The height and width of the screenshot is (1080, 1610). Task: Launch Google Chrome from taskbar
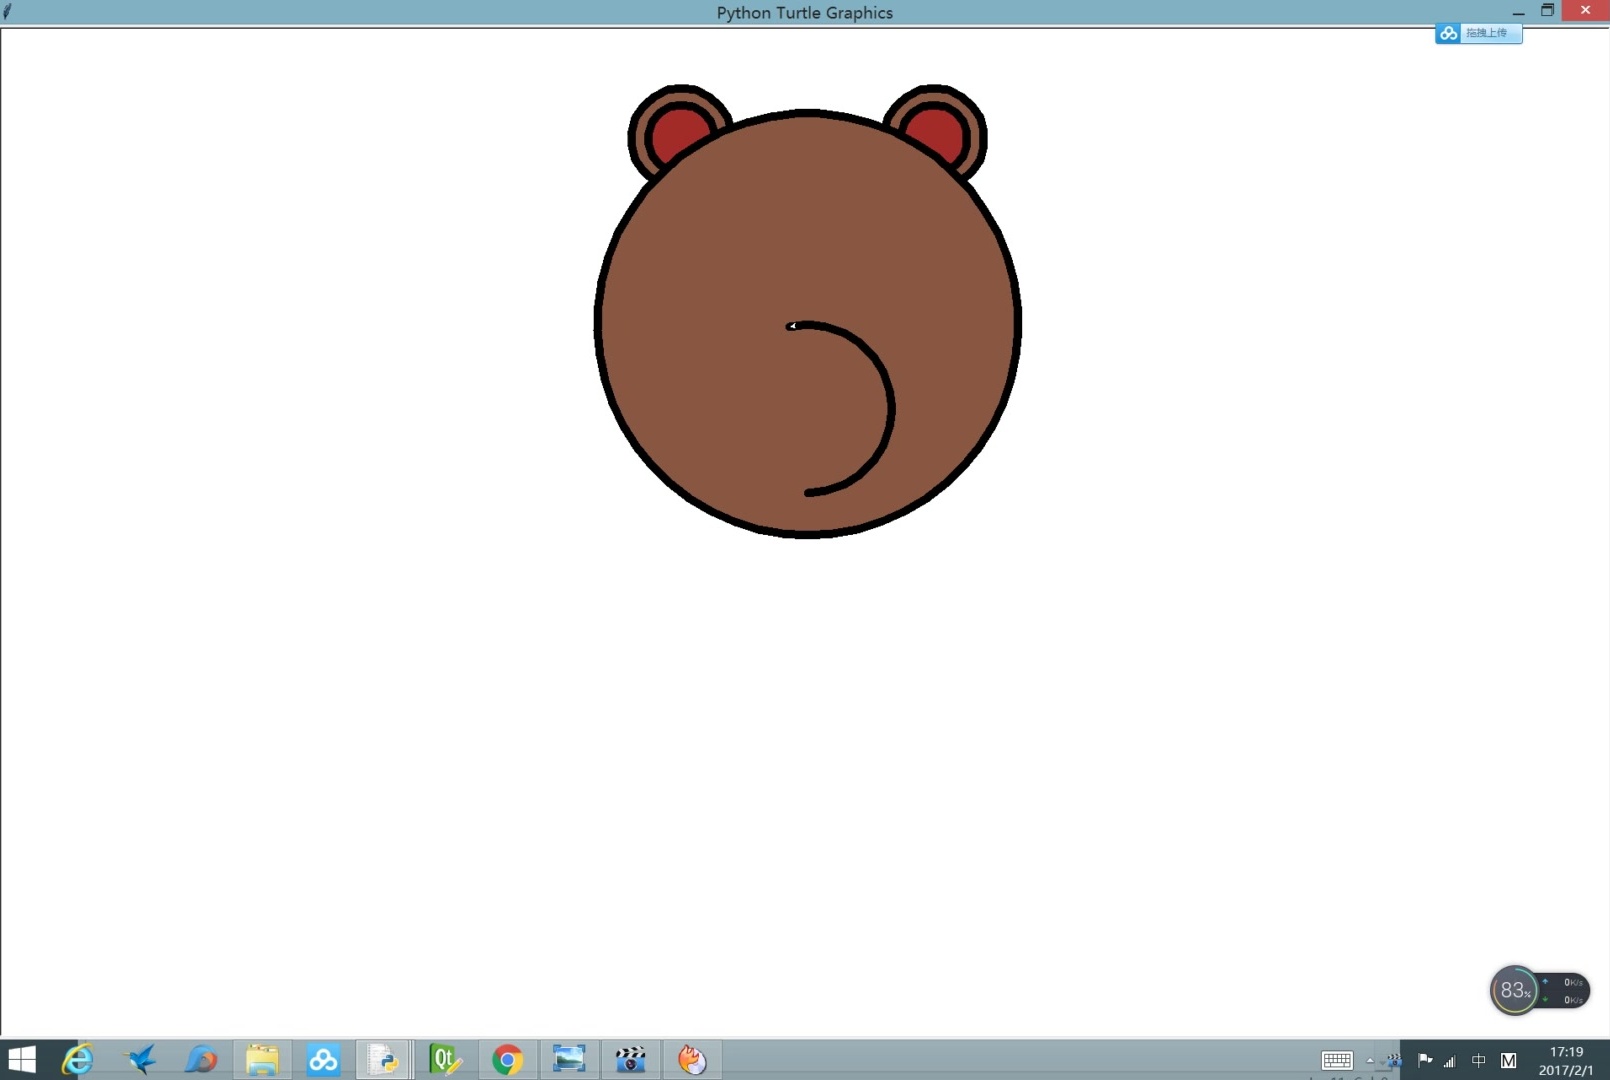(x=507, y=1059)
